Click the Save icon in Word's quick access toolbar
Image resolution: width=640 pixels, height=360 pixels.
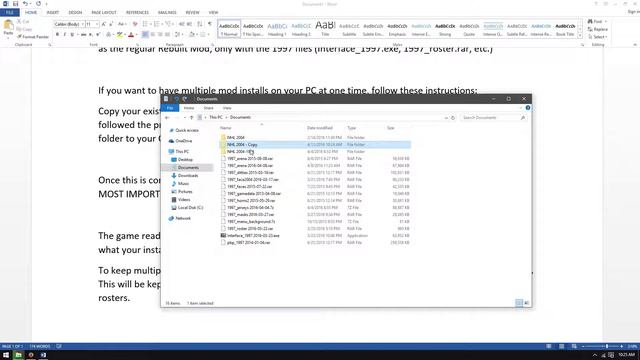16,4
